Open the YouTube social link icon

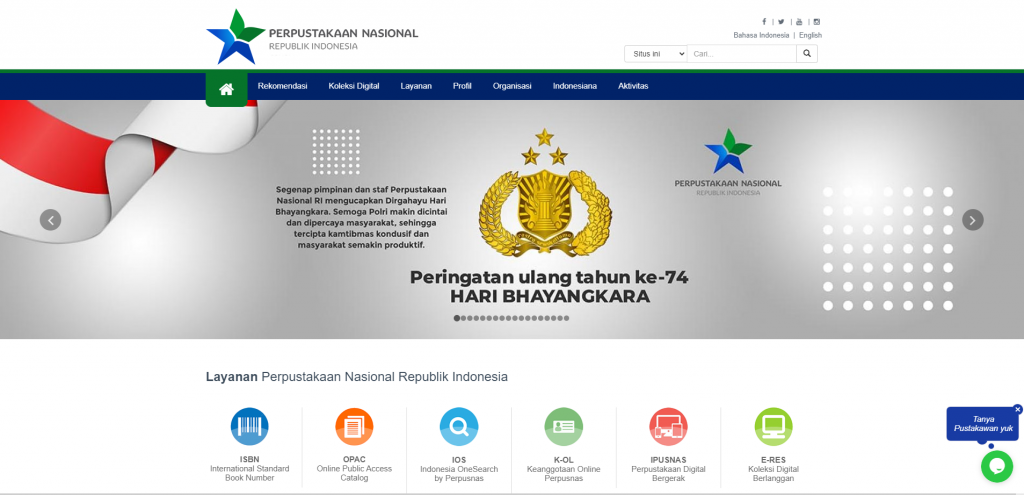799,22
